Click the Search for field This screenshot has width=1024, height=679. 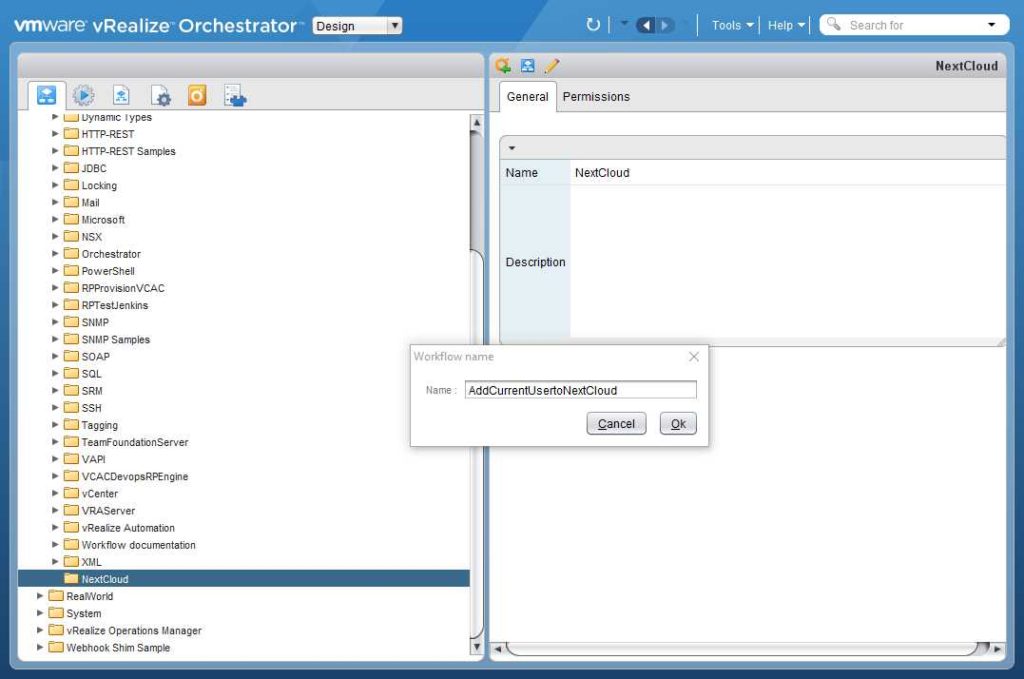[914, 25]
